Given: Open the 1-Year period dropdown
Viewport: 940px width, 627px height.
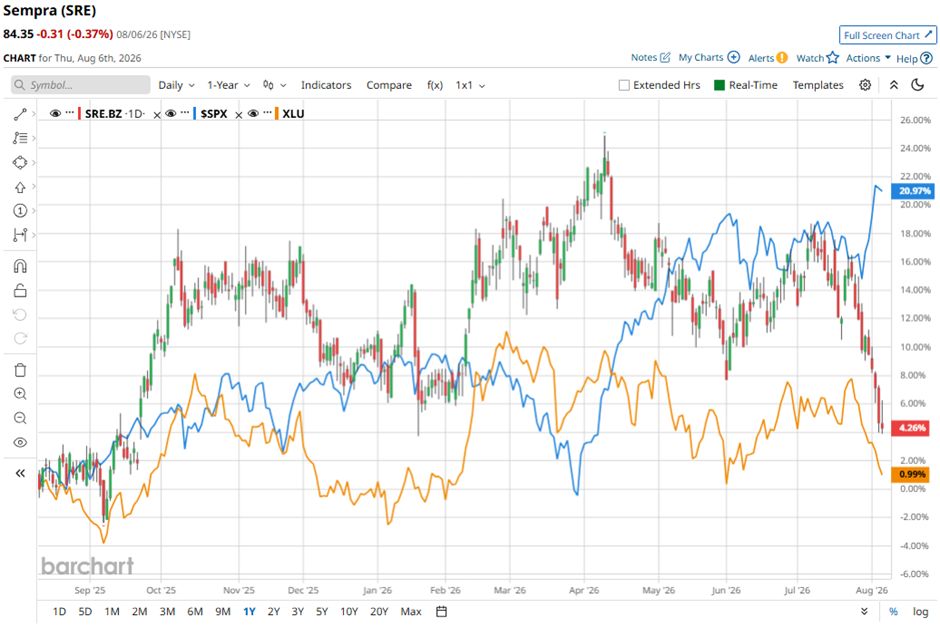Looking at the screenshot, I should (x=228, y=85).
